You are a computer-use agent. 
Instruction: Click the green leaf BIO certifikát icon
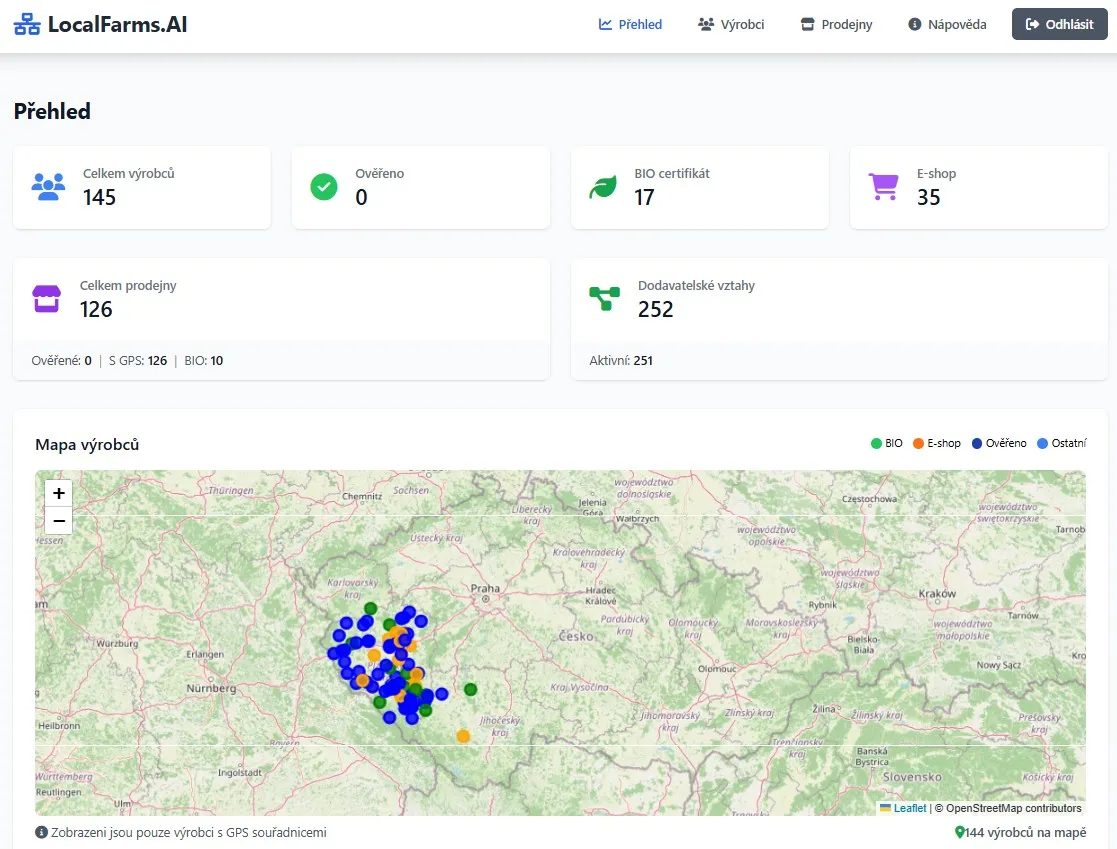coord(603,187)
